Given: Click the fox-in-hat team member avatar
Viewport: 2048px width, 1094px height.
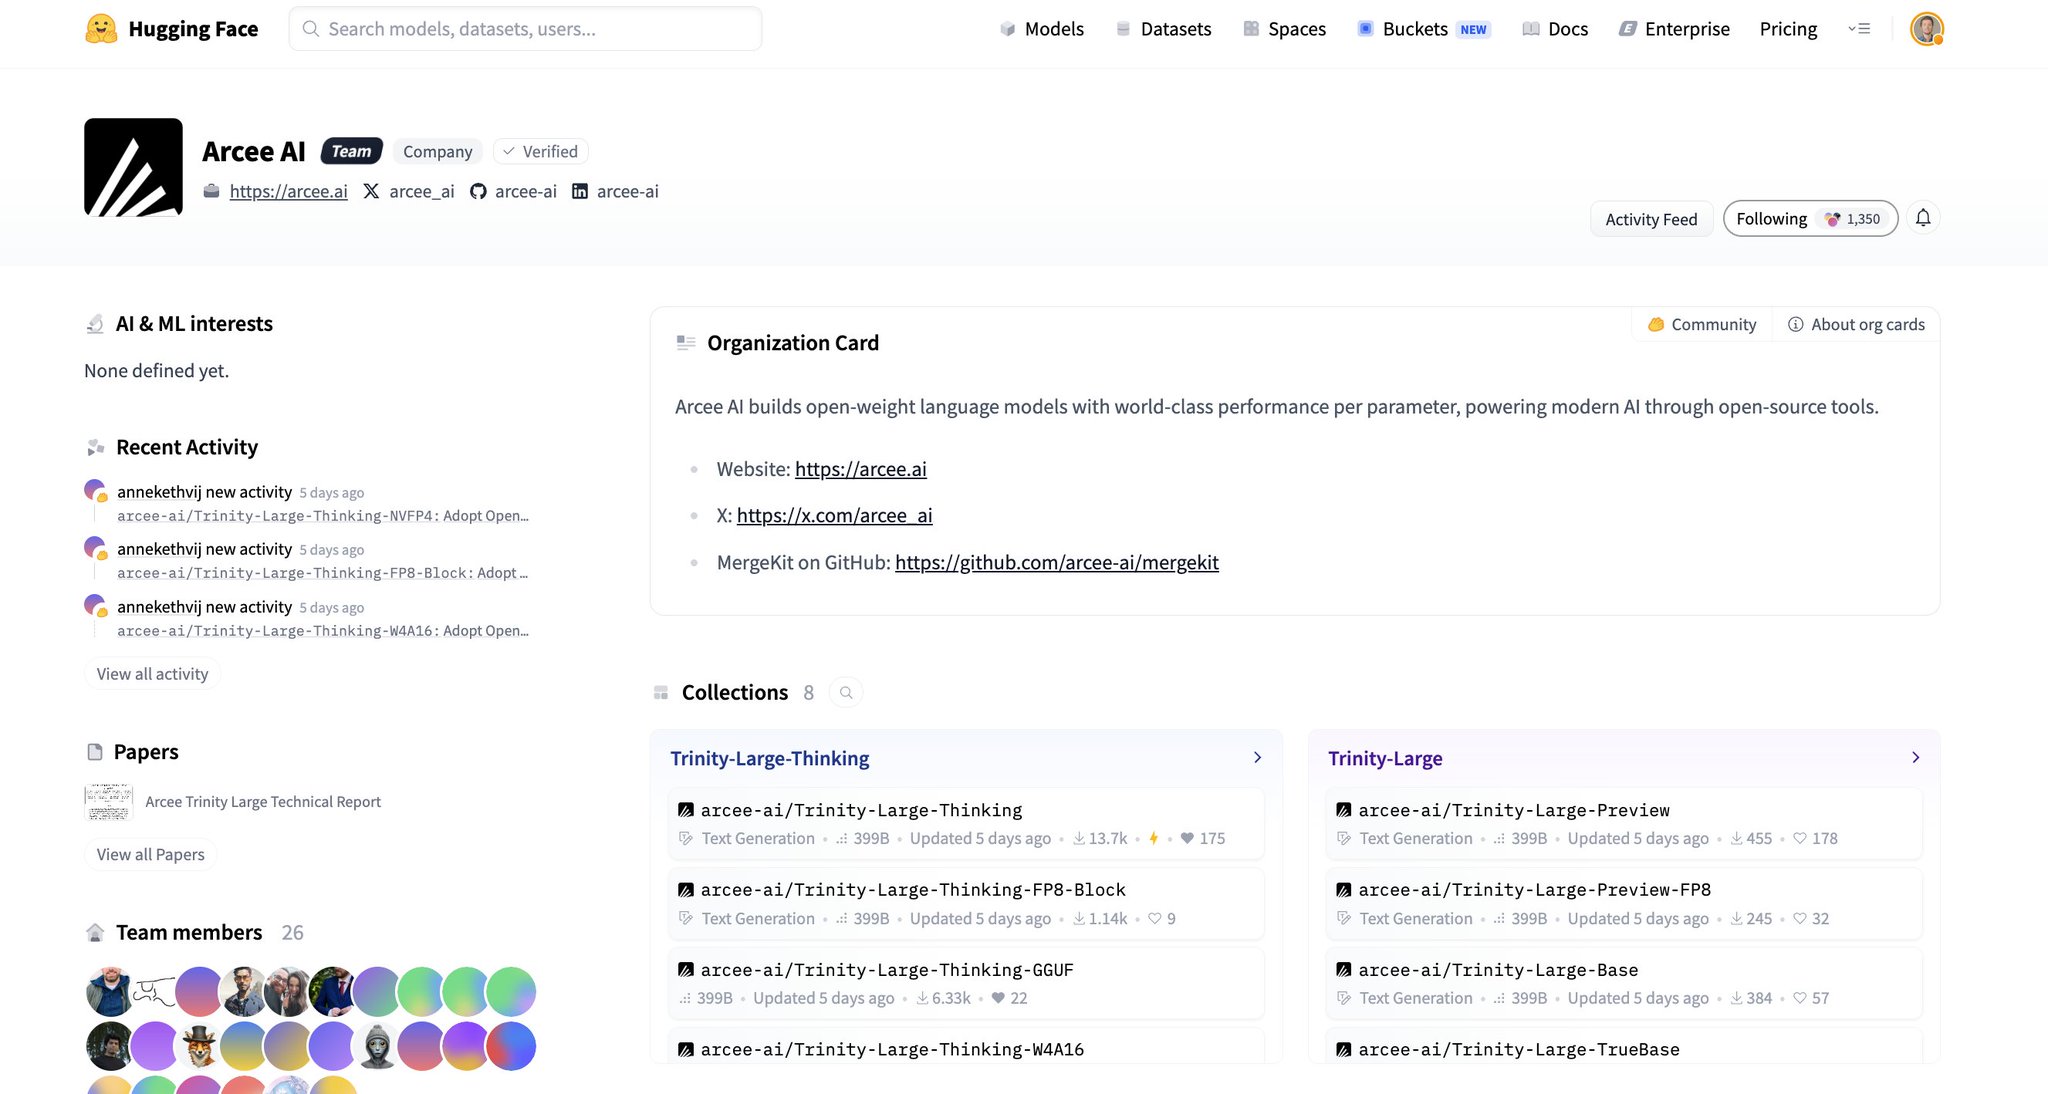Looking at the screenshot, I should pyautogui.click(x=199, y=1046).
